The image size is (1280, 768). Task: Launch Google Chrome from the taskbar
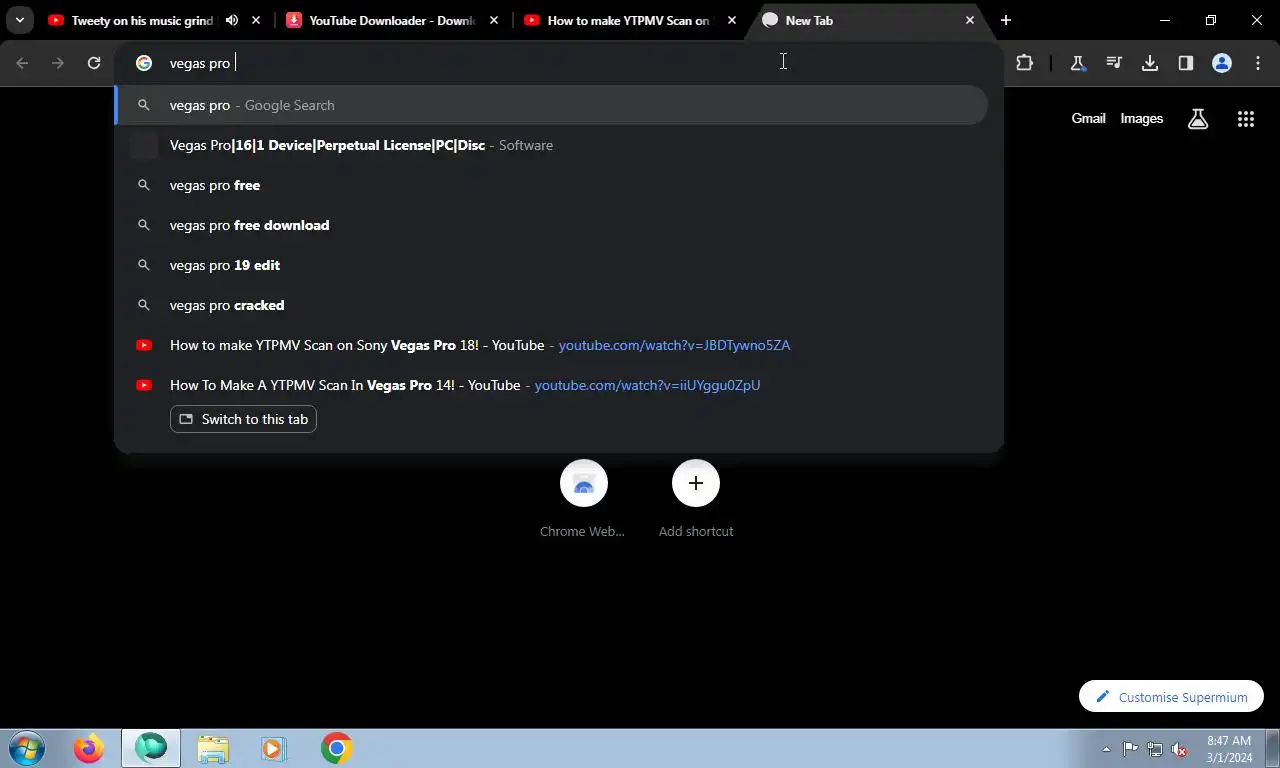pos(337,748)
